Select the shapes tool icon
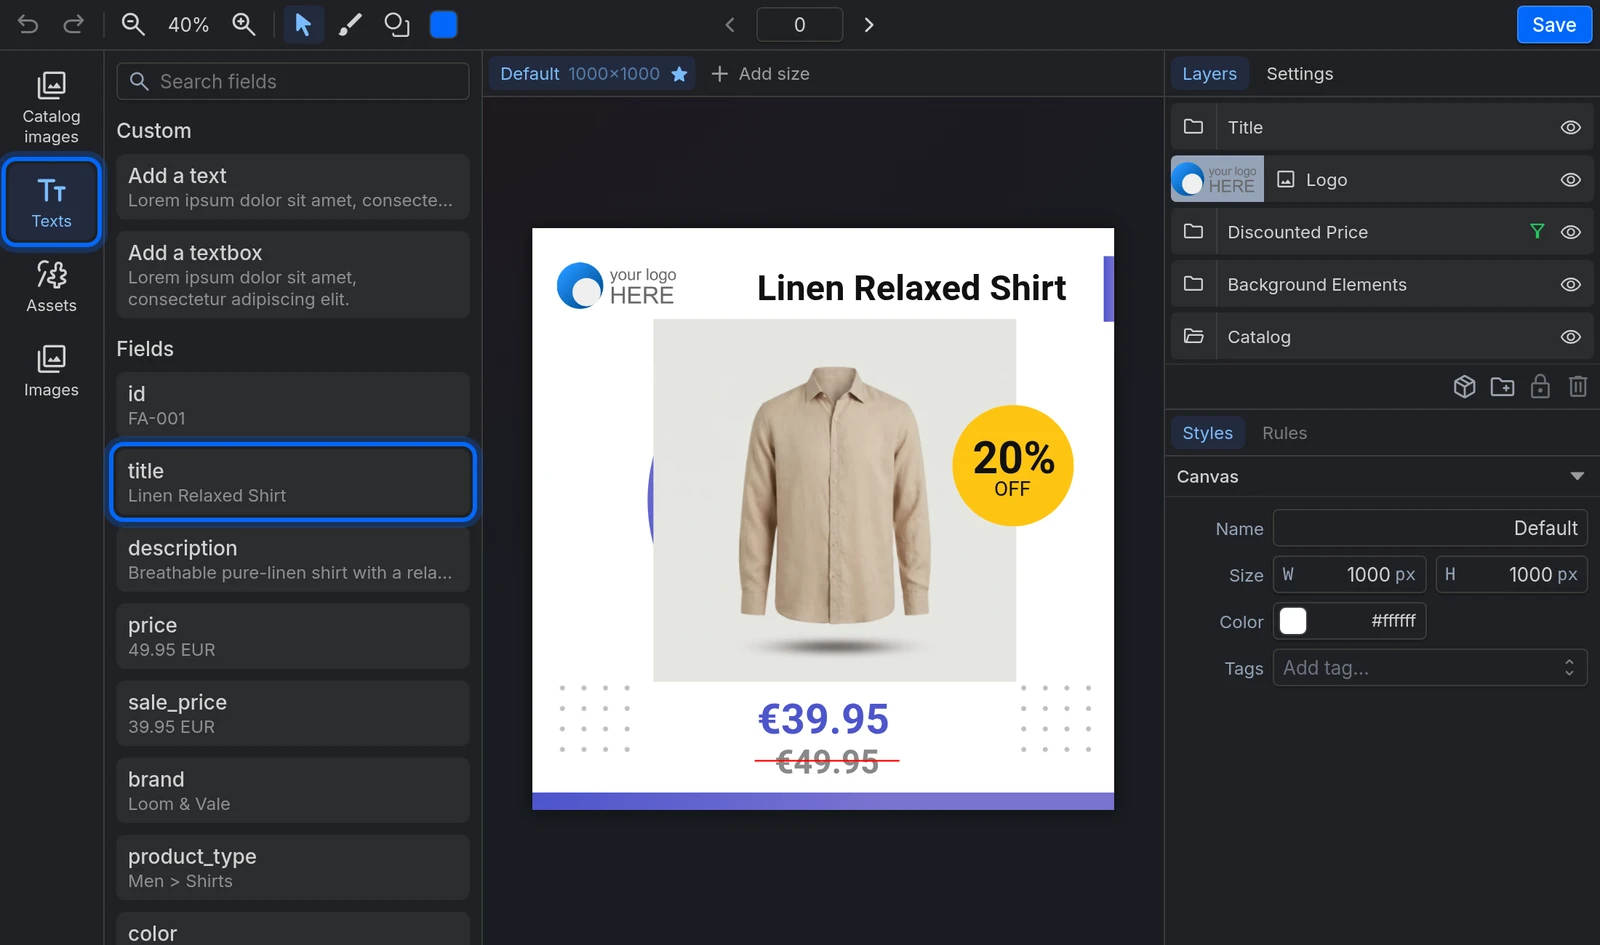Viewport: 1600px width, 945px height. [397, 25]
